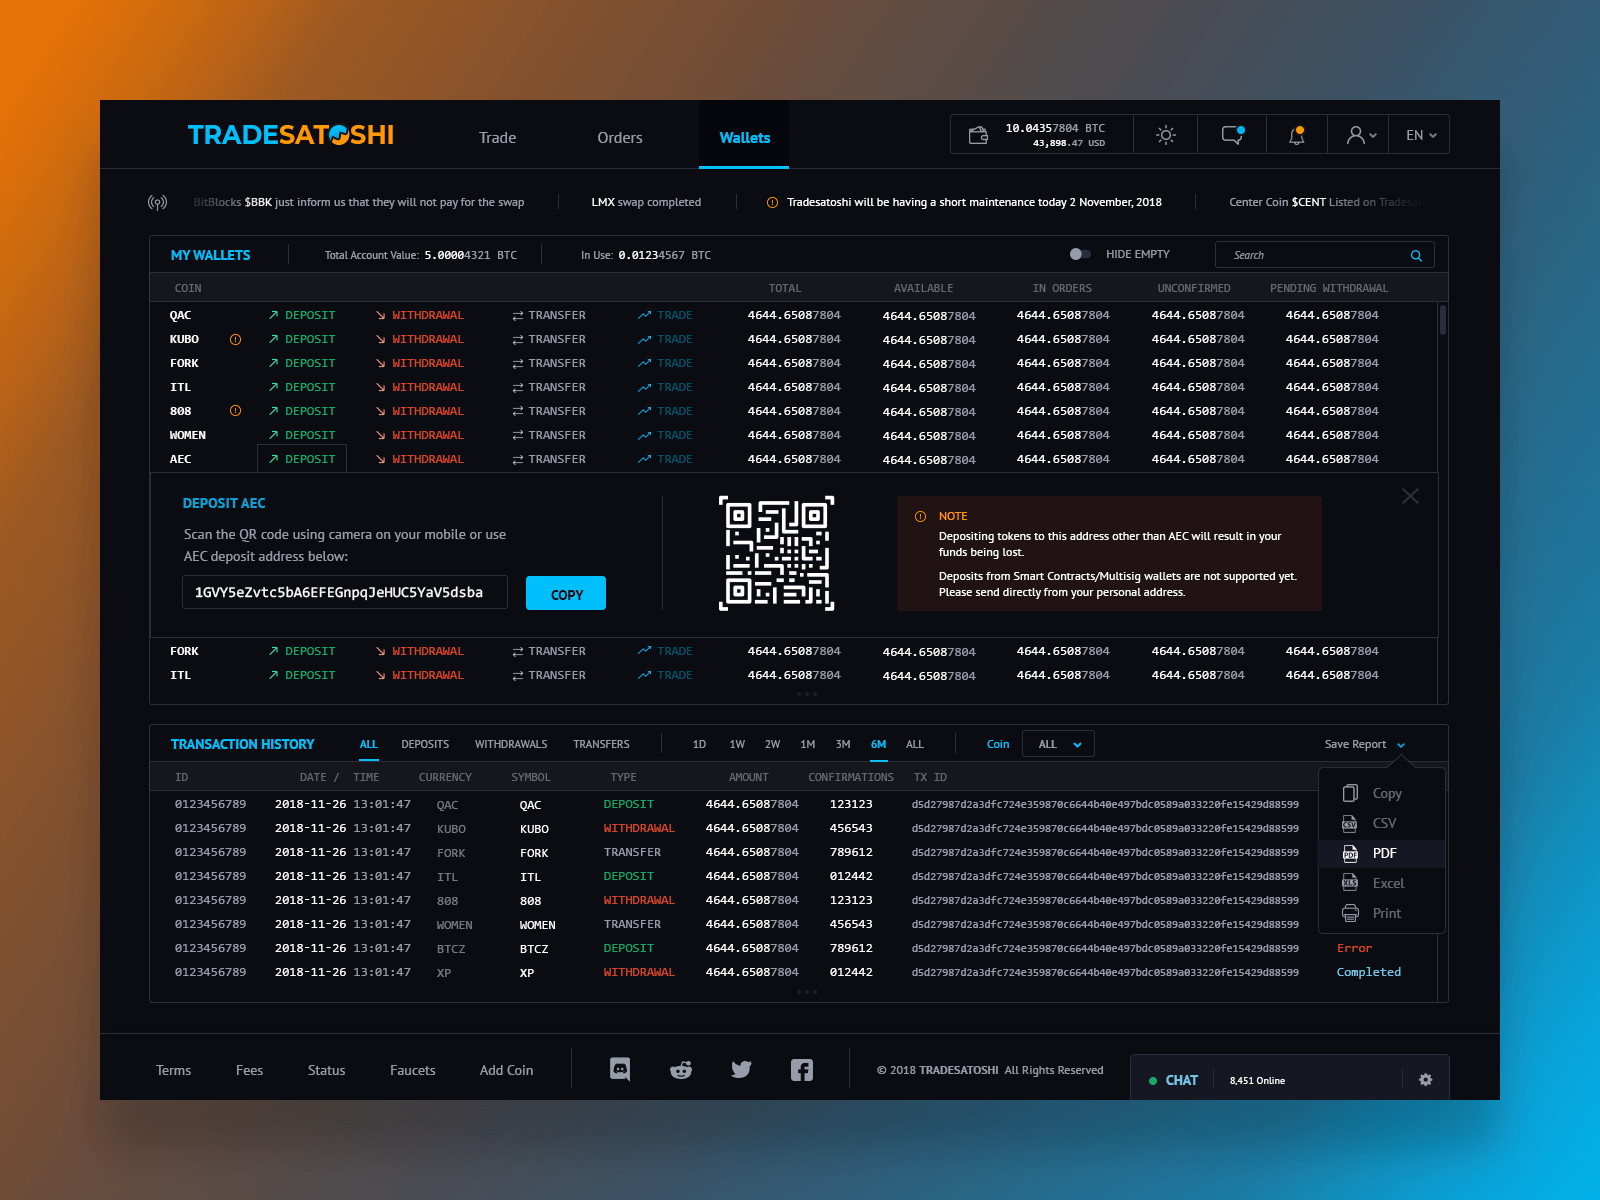Open the wallet balance icon in header
Viewport: 1600px width, 1200px height.
pos(978,135)
